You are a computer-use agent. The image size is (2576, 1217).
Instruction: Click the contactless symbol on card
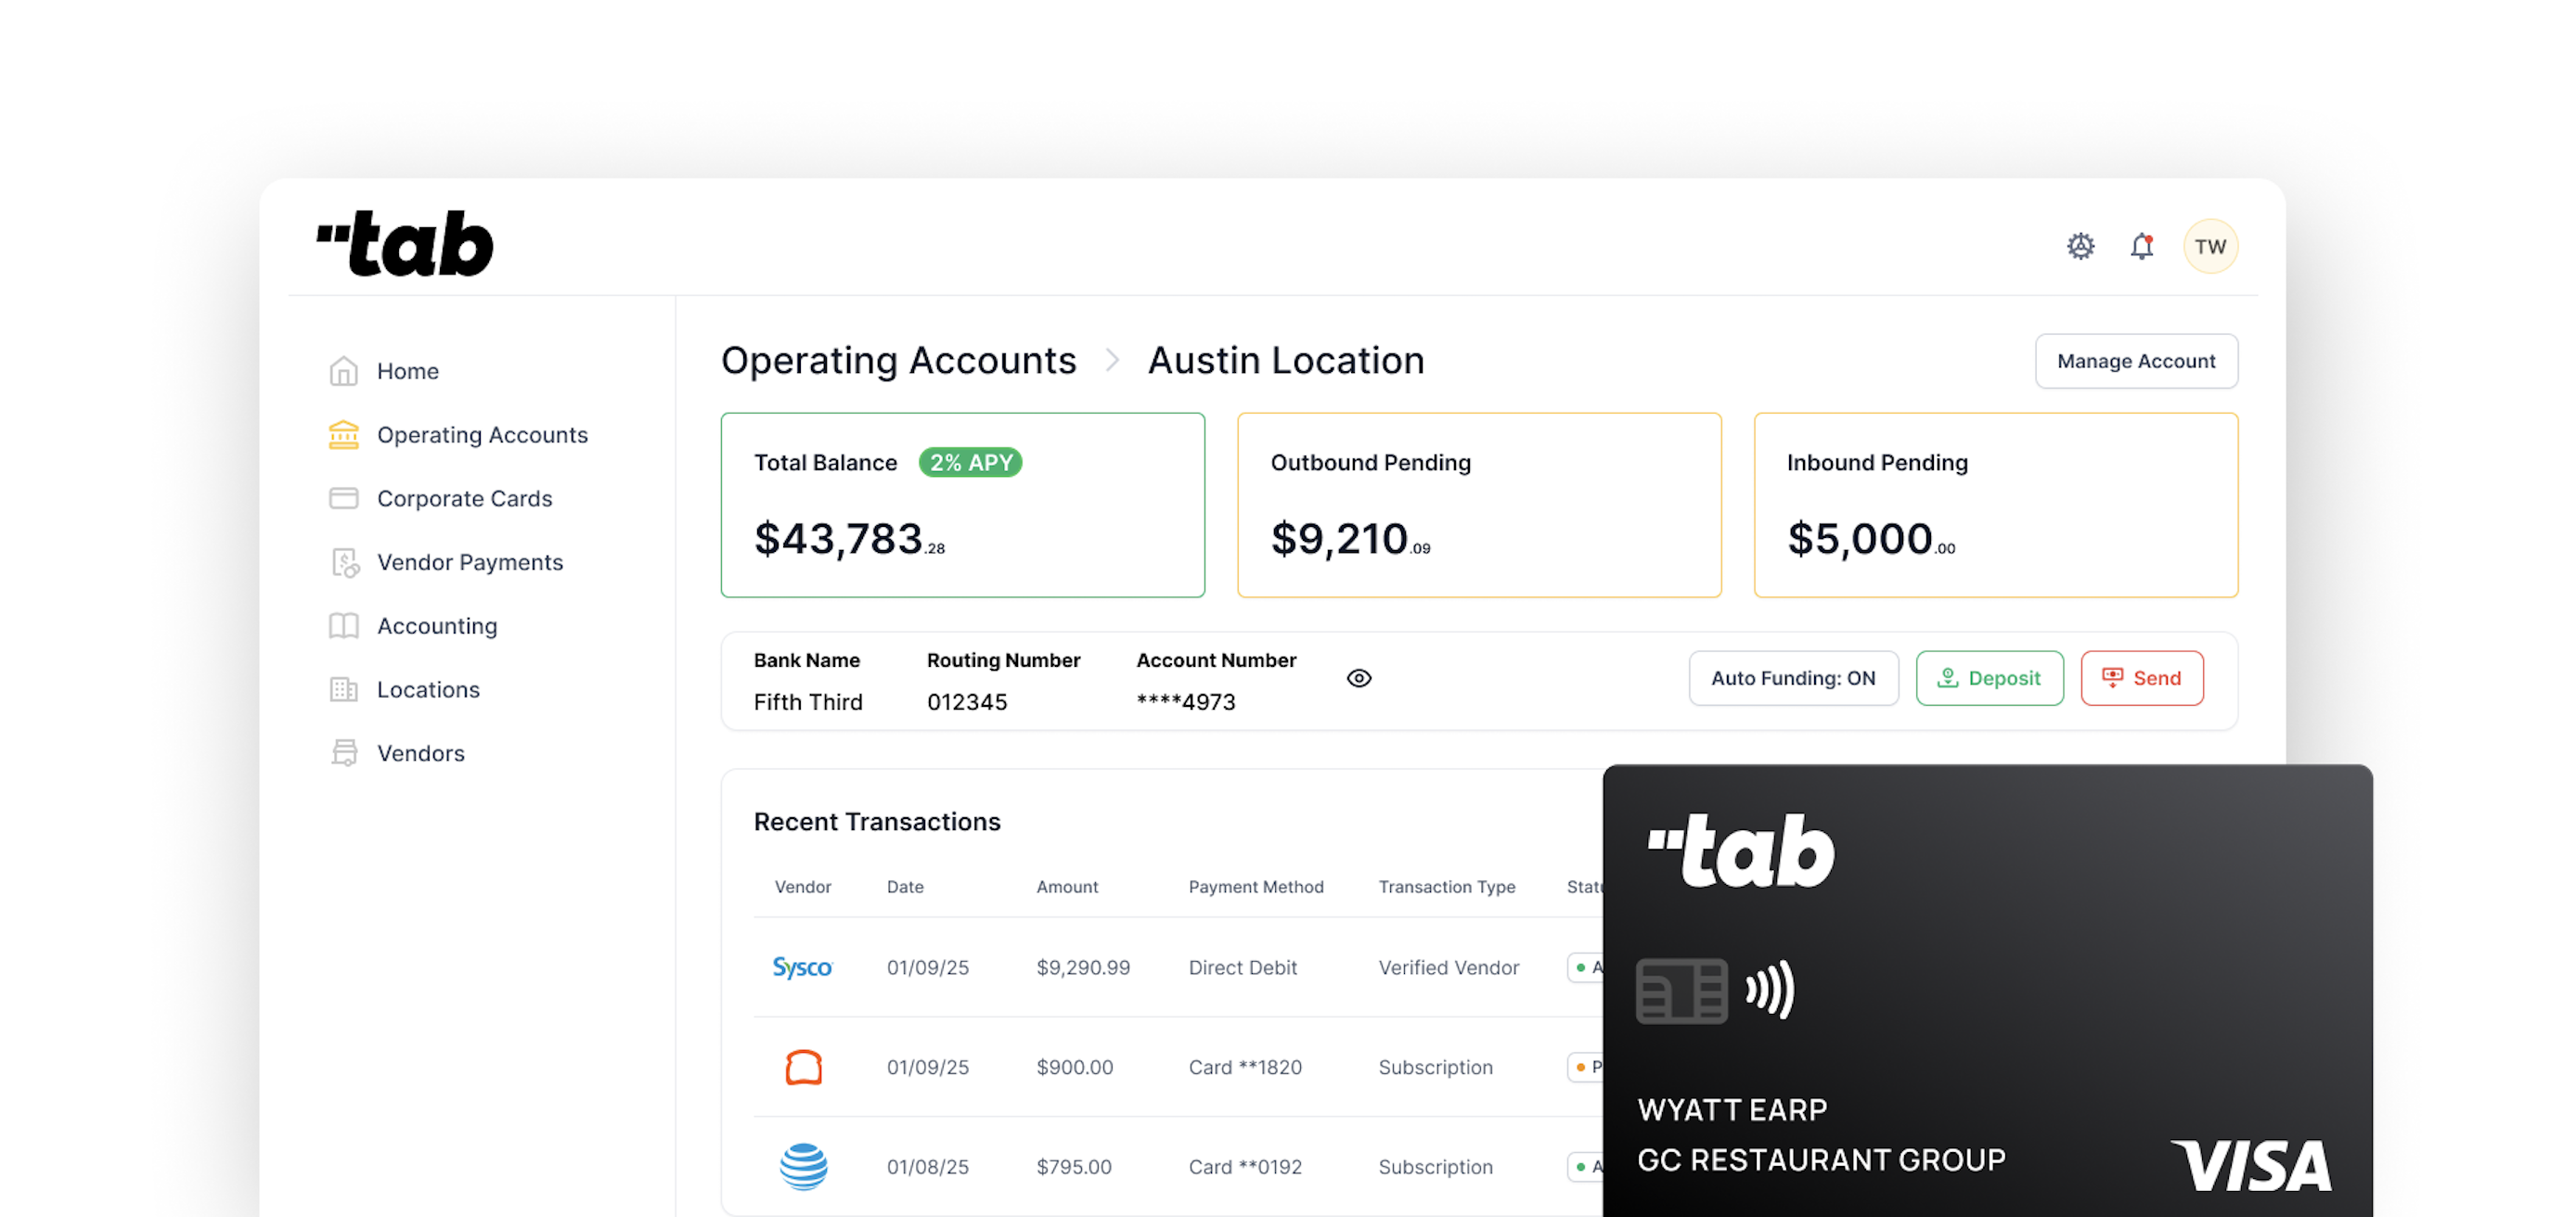(1770, 990)
